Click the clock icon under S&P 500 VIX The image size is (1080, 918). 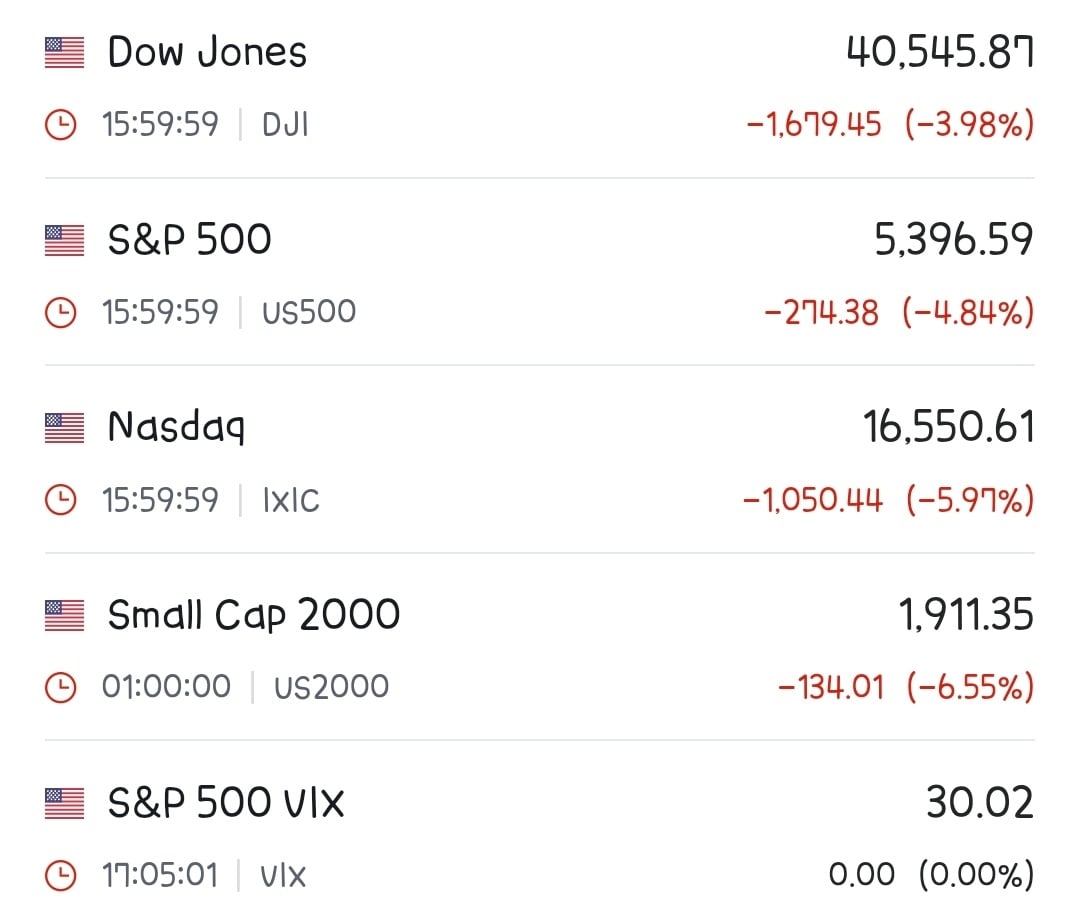click(x=61, y=875)
